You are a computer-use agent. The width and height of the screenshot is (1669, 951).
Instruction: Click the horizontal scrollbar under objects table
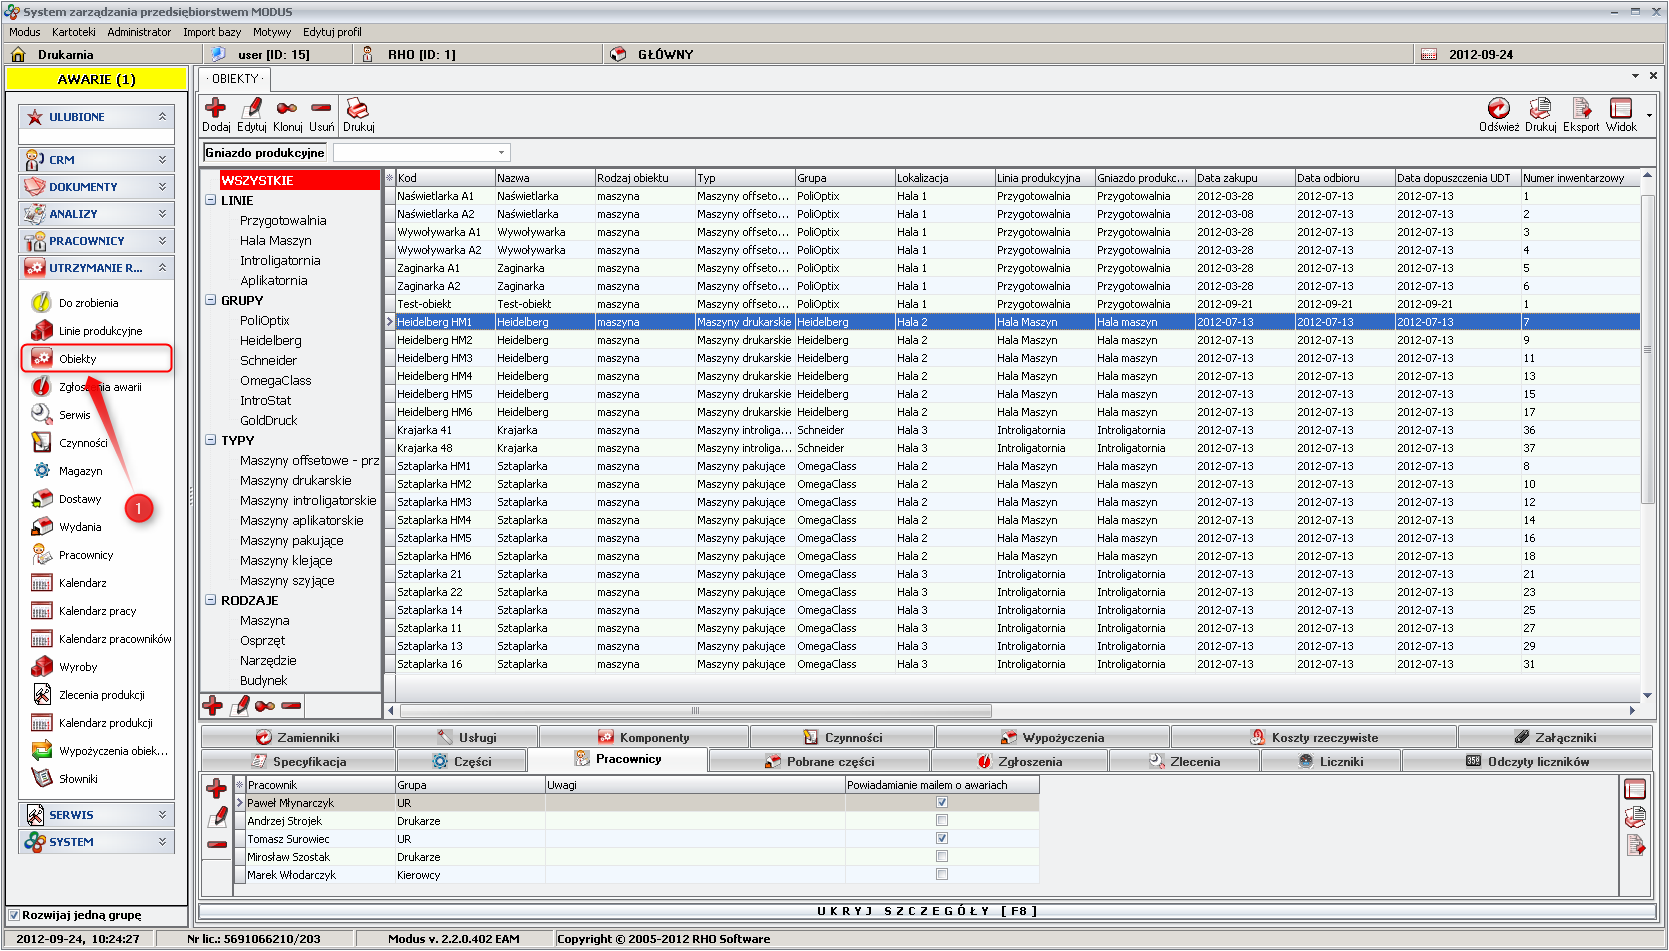click(x=695, y=711)
